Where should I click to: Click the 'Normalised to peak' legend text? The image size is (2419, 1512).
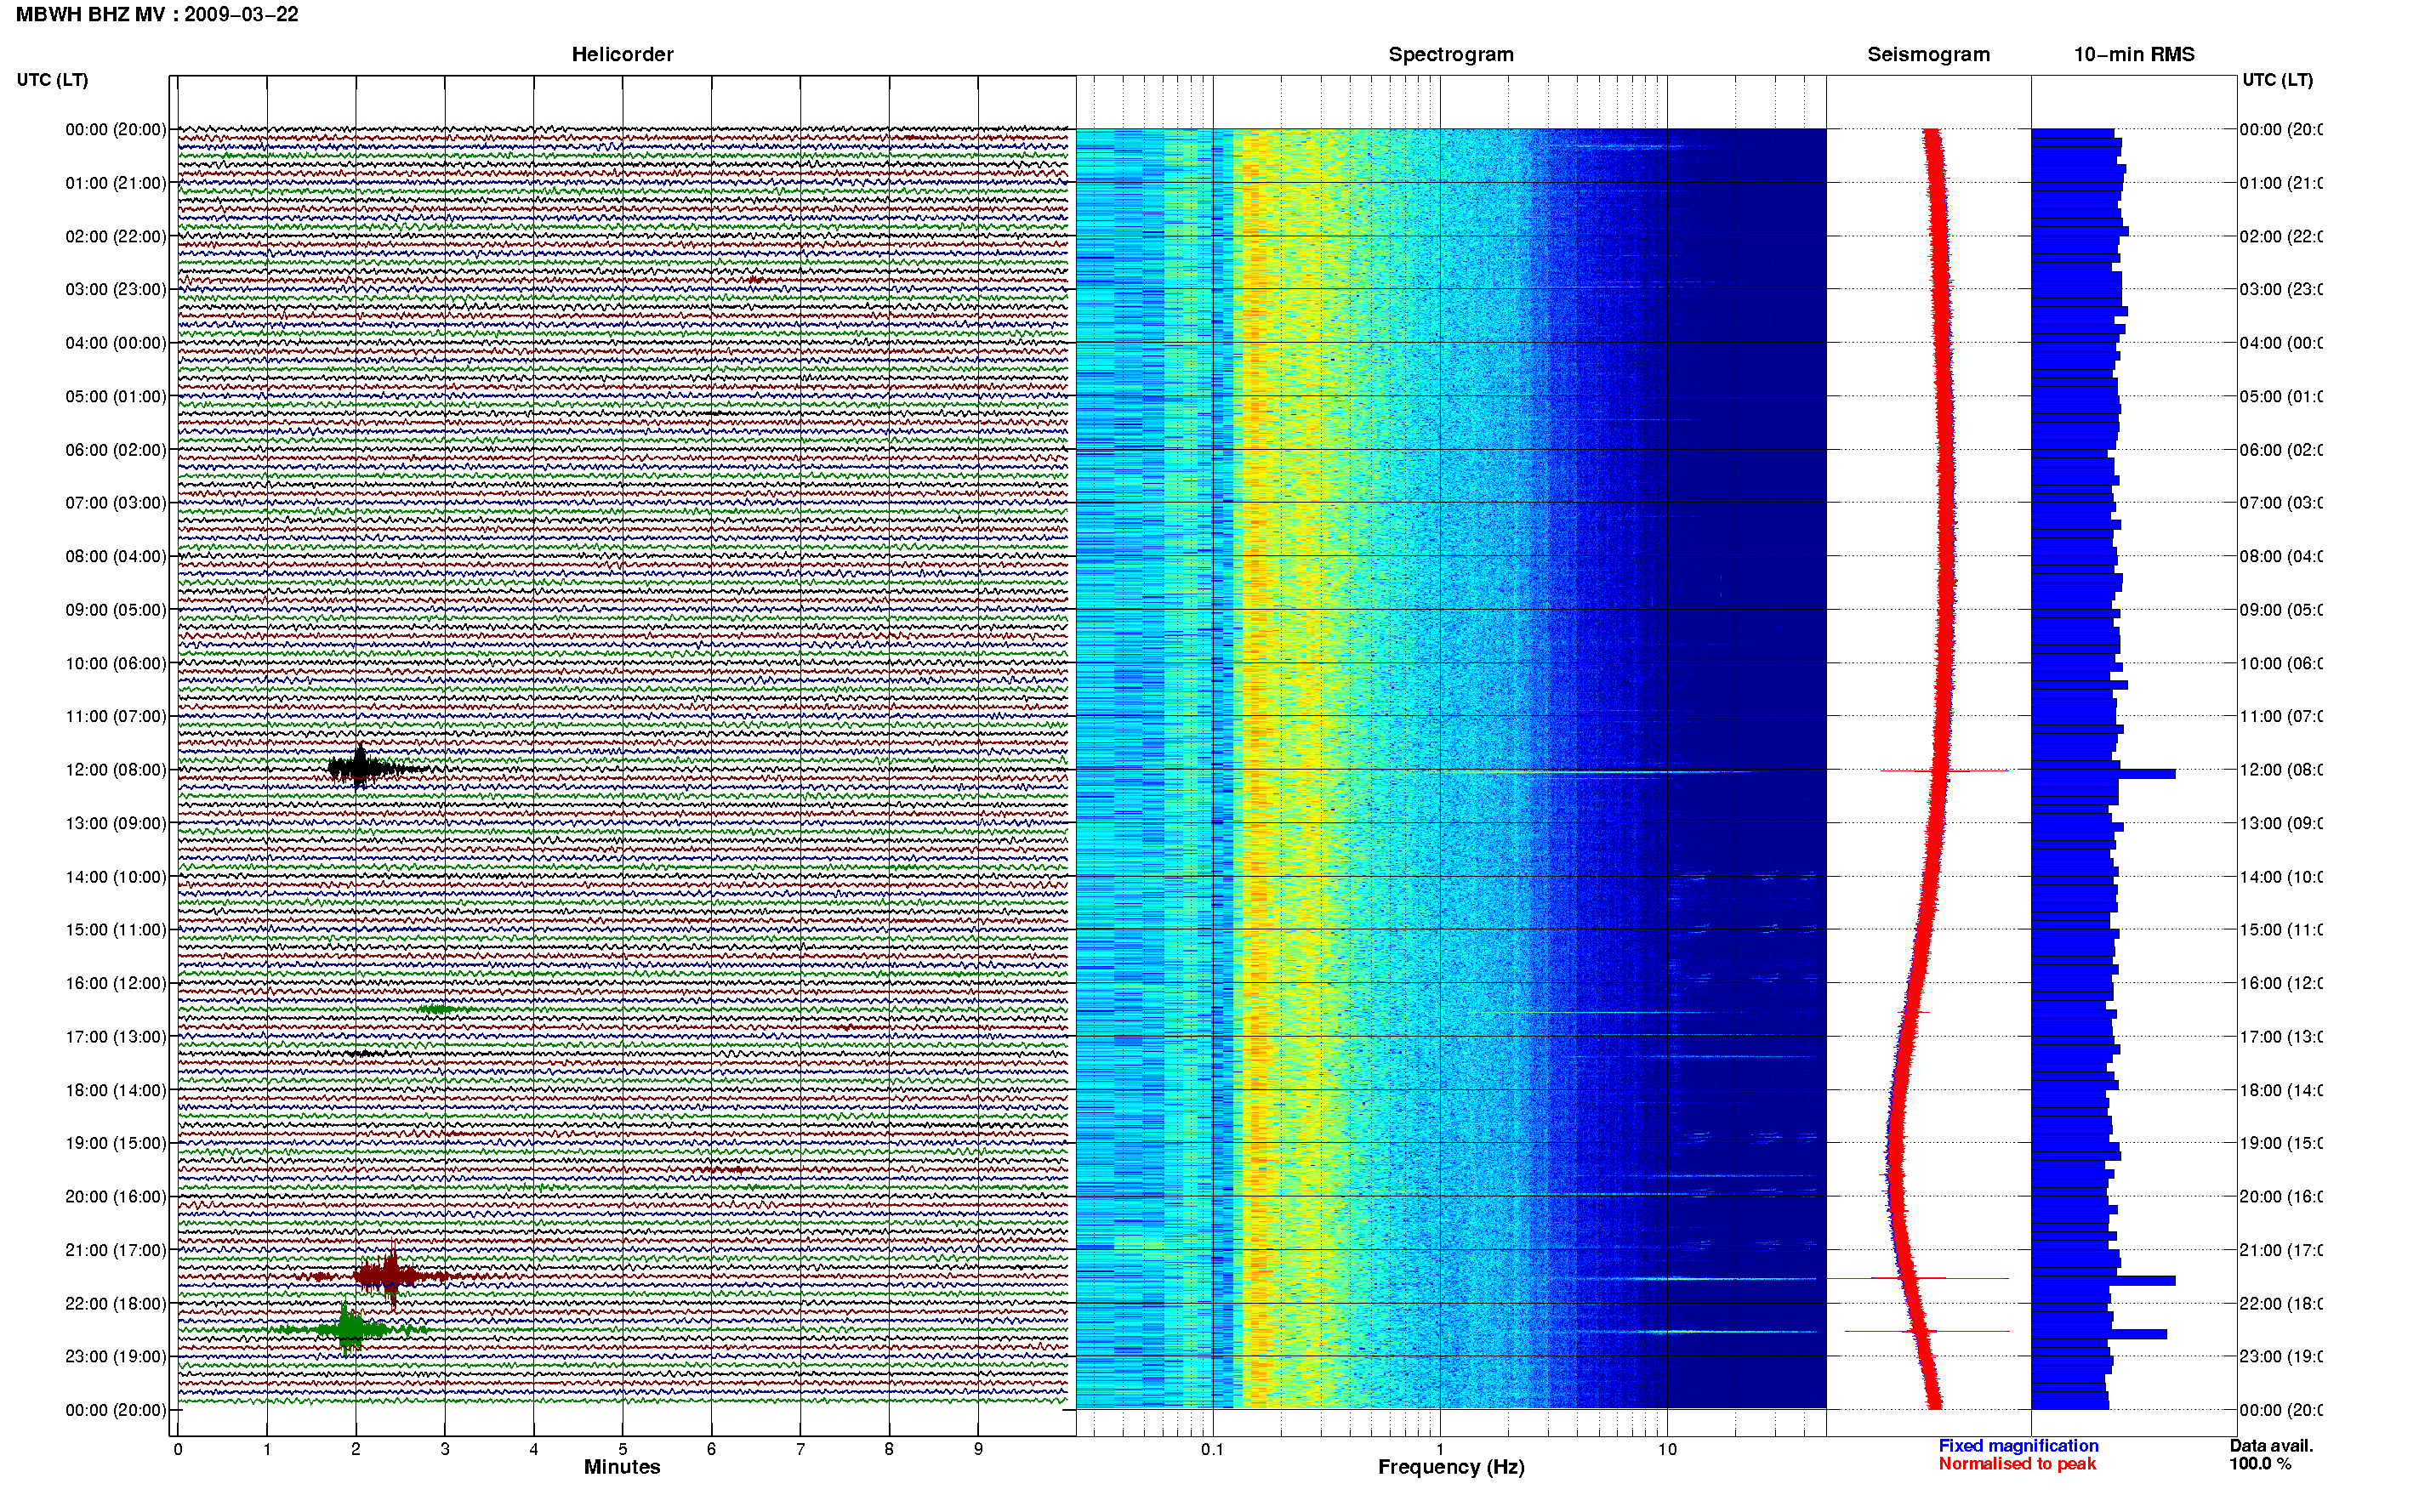pos(2017,1464)
